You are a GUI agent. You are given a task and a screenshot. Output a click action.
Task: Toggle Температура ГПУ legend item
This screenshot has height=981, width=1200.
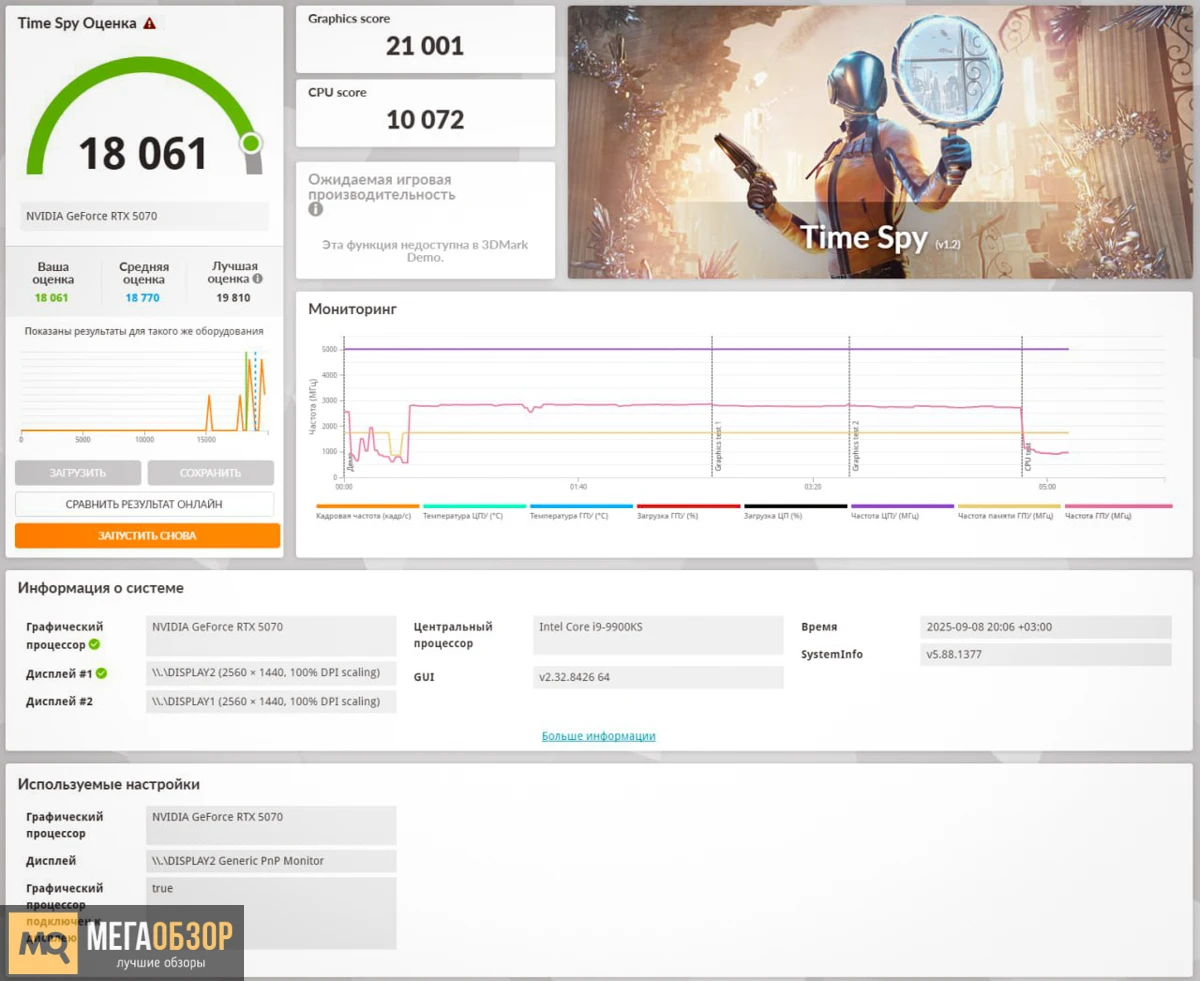(x=581, y=511)
